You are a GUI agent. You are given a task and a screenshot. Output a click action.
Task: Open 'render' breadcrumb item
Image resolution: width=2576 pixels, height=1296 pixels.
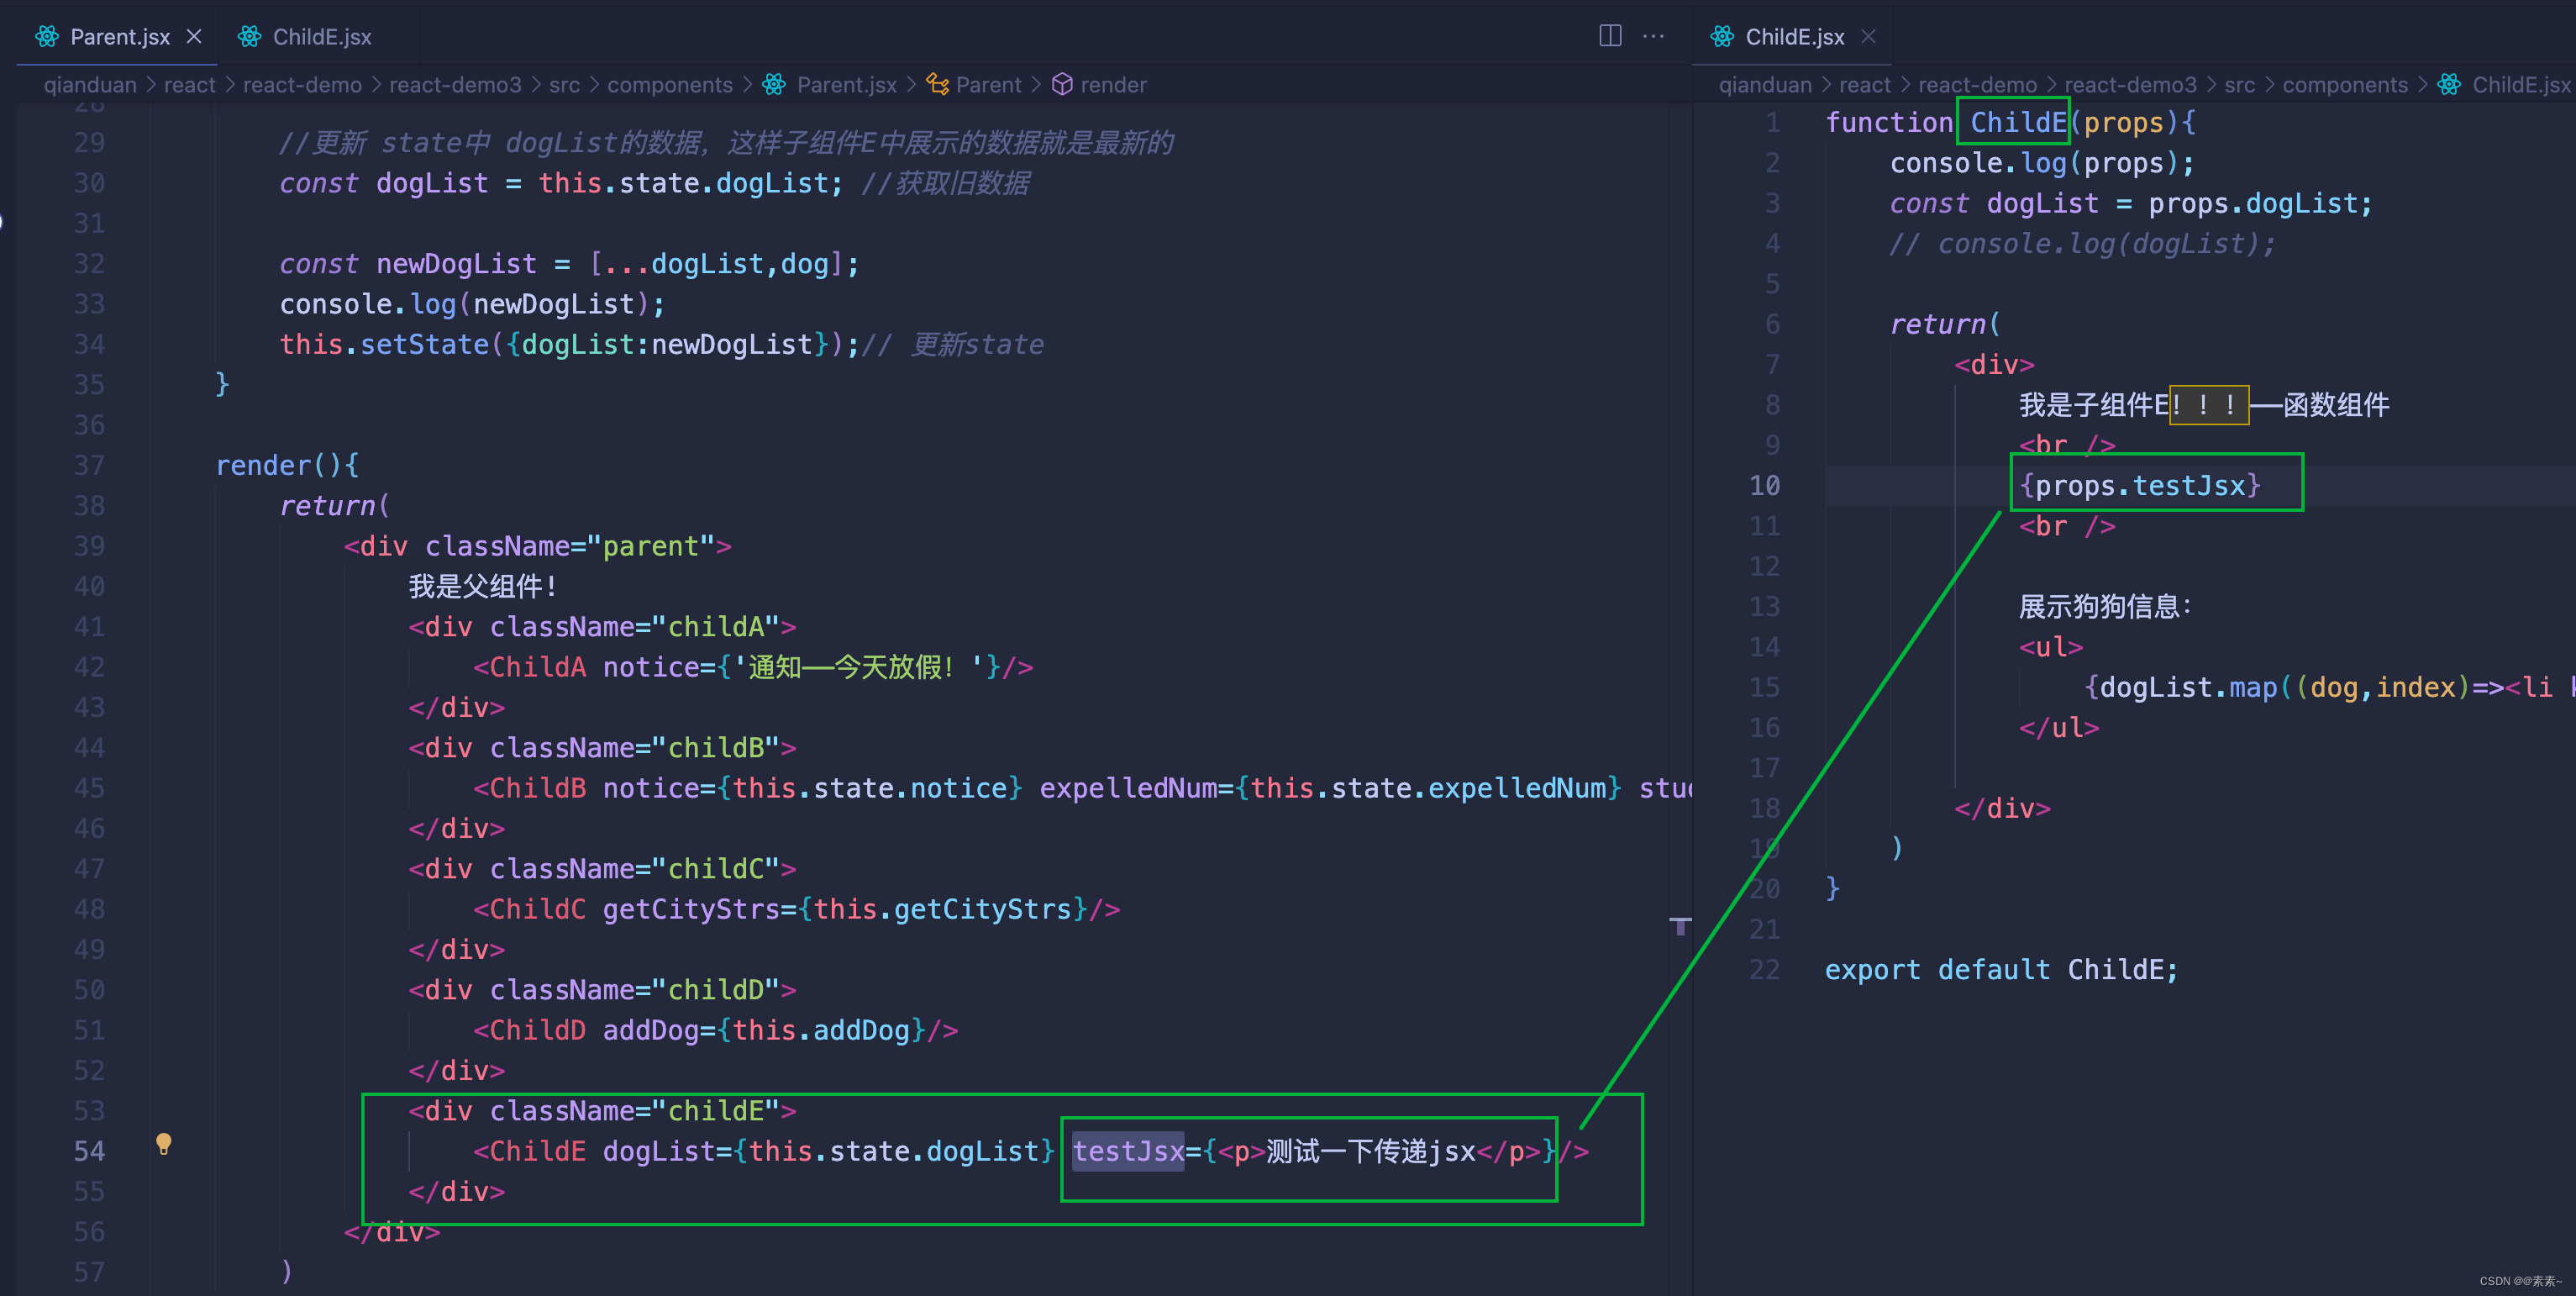[1113, 85]
